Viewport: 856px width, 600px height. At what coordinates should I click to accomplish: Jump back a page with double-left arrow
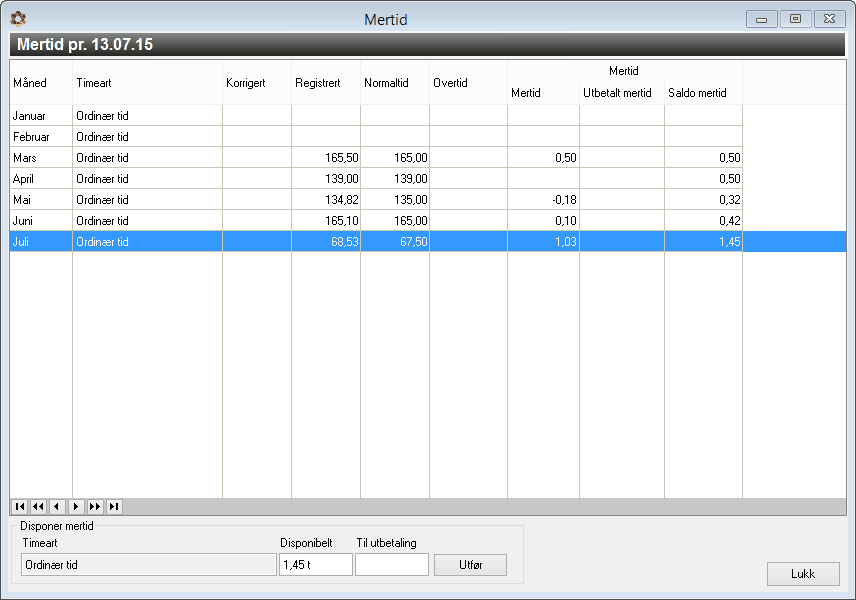[x=38, y=507]
